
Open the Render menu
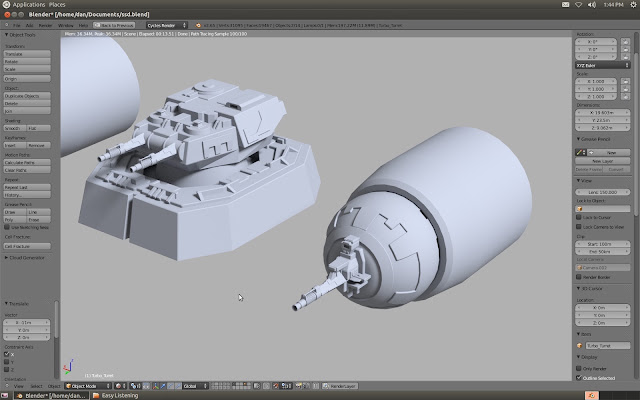45,25
